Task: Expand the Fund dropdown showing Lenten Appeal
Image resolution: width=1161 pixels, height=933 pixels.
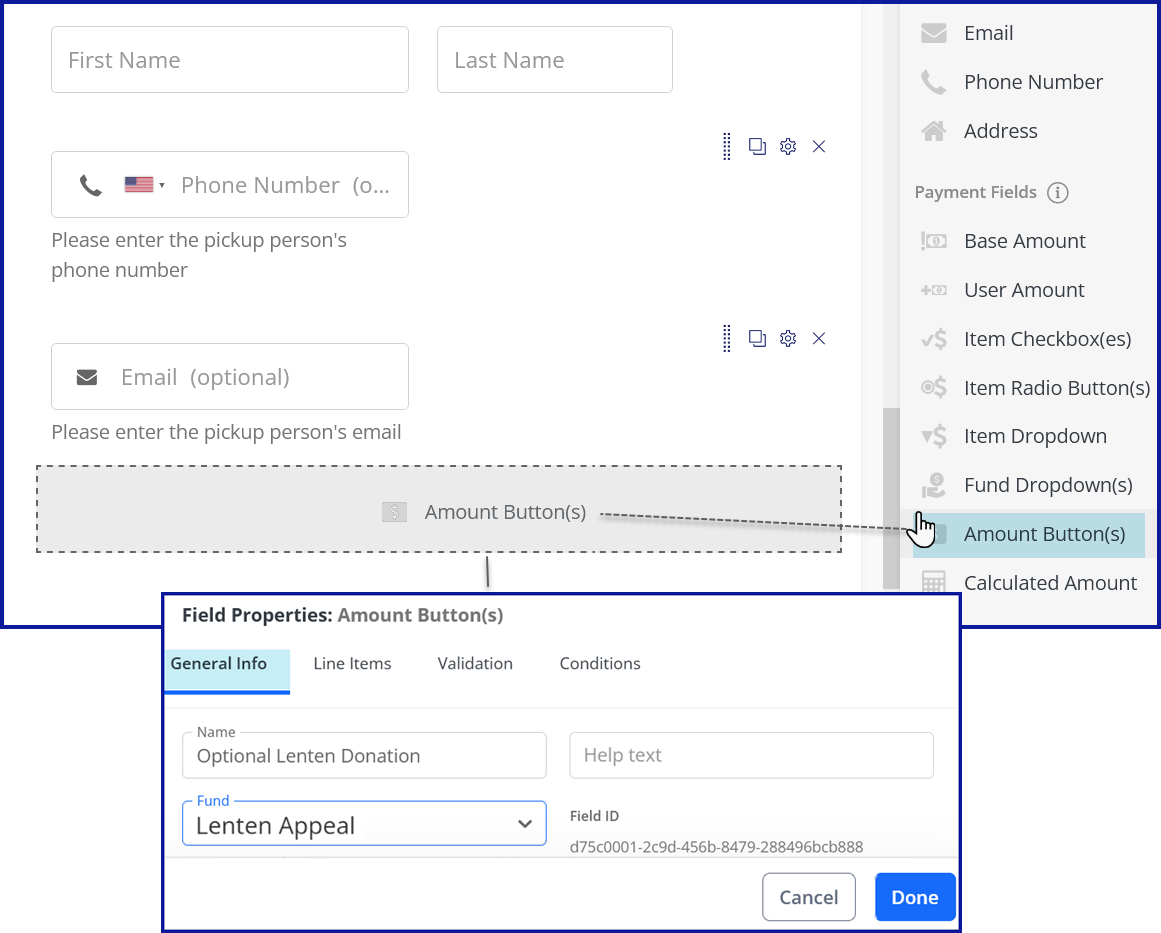Action: coord(364,825)
